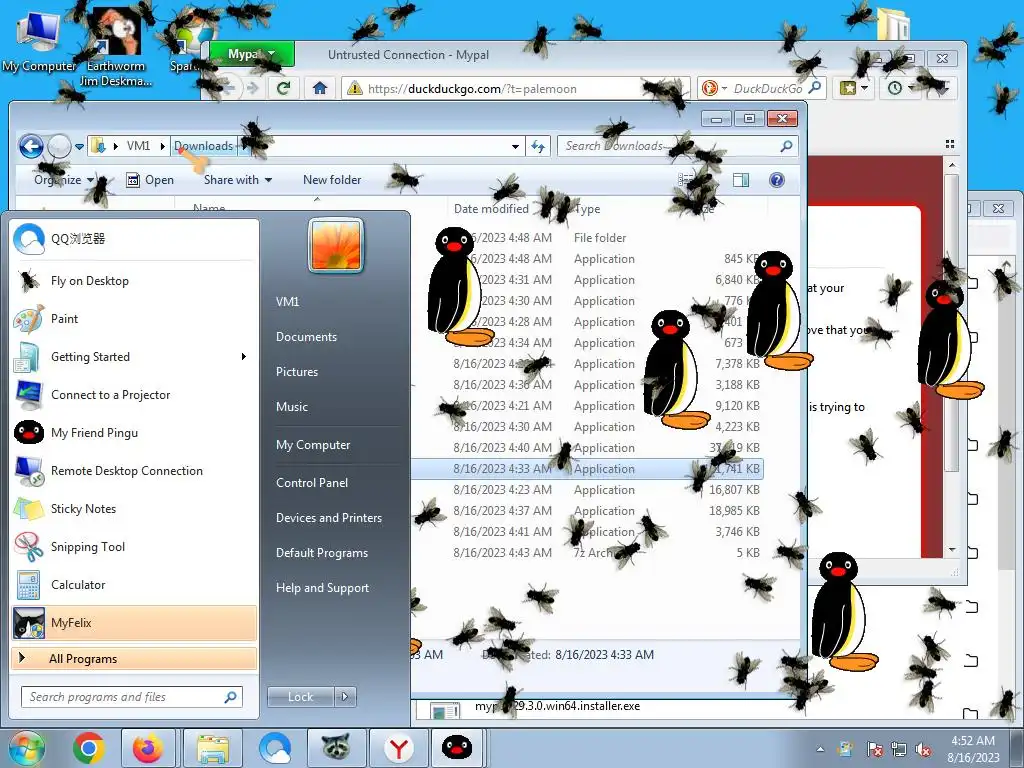The height and width of the screenshot is (768, 1024).
Task: Open Devices and Printers
Action: coord(328,518)
